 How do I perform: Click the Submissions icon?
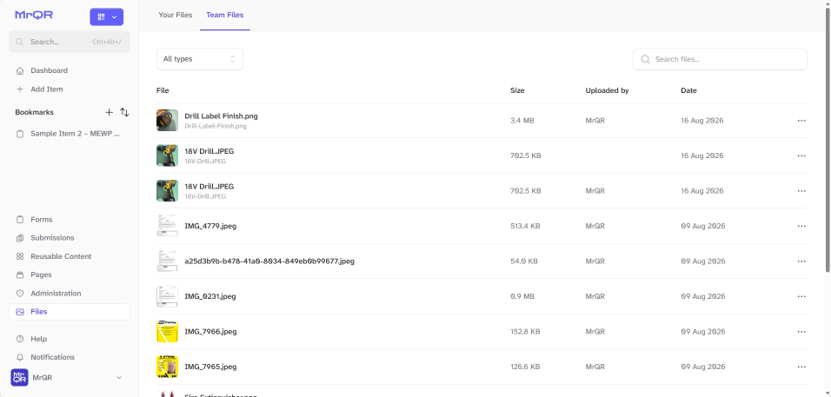[20, 238]
